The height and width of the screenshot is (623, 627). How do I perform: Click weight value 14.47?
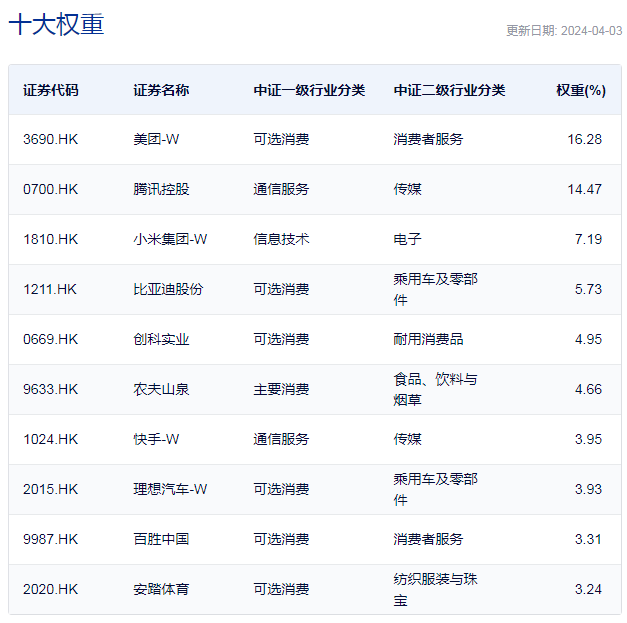pos(585,189)
